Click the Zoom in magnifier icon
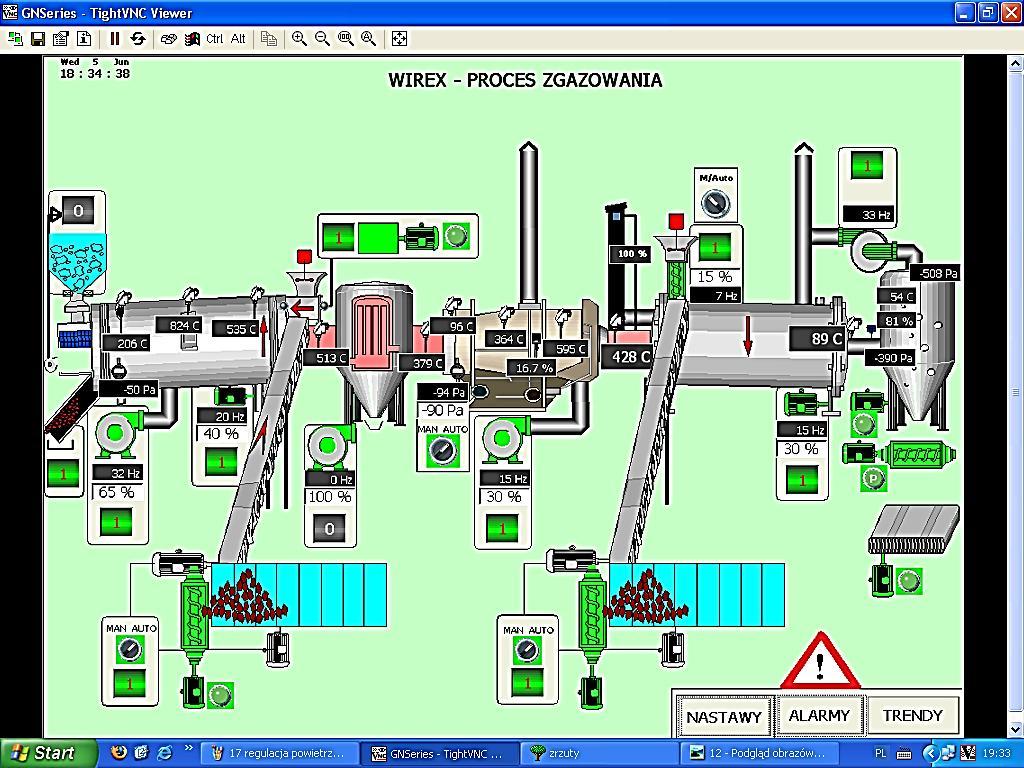 (299, 39)
